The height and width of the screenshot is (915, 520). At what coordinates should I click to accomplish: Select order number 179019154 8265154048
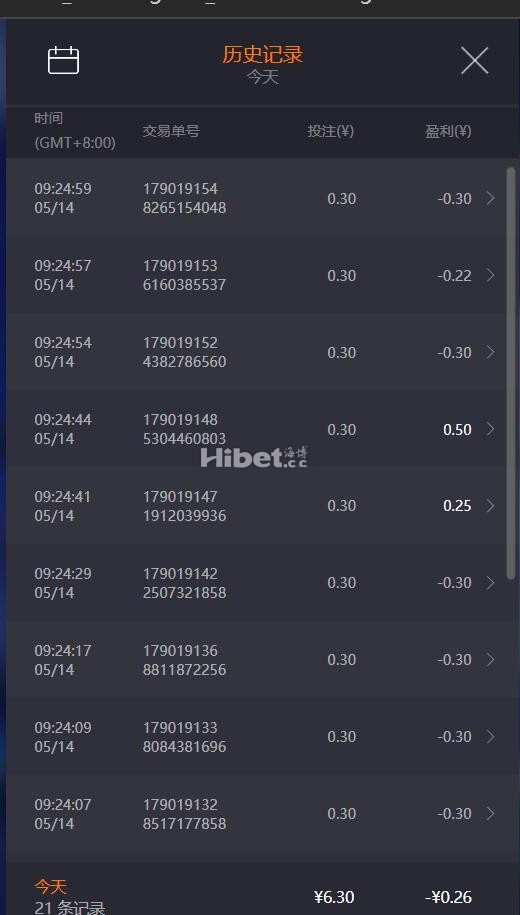point(184,198)
